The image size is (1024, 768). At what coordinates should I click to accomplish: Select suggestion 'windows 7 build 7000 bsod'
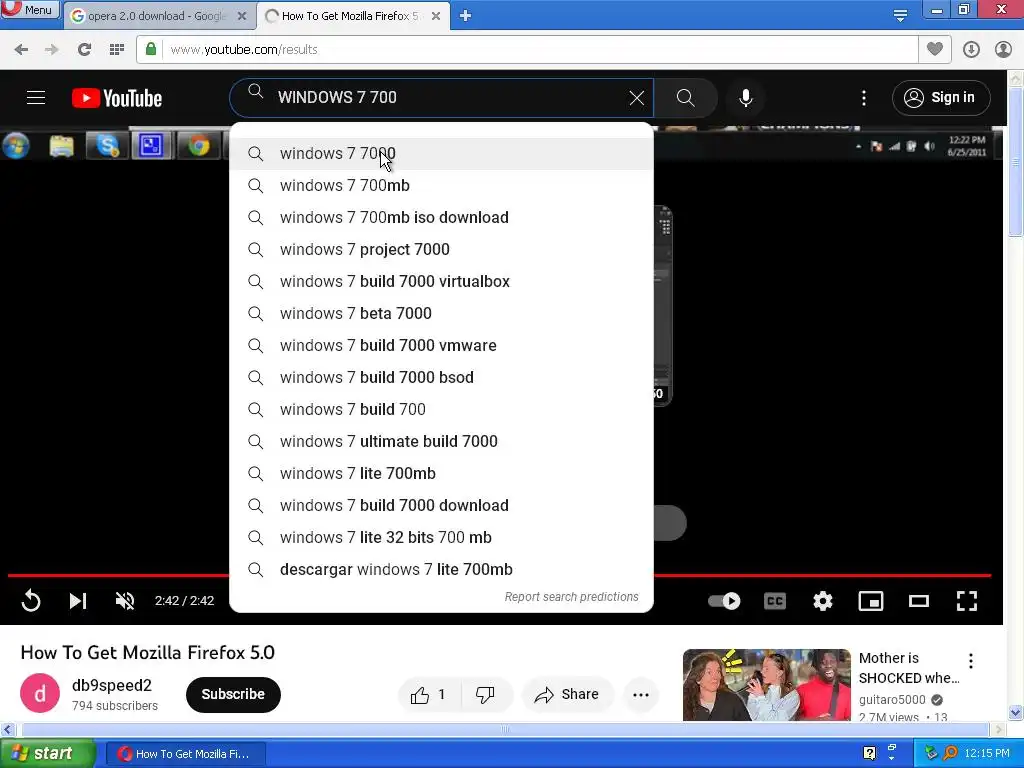[441, 377]
